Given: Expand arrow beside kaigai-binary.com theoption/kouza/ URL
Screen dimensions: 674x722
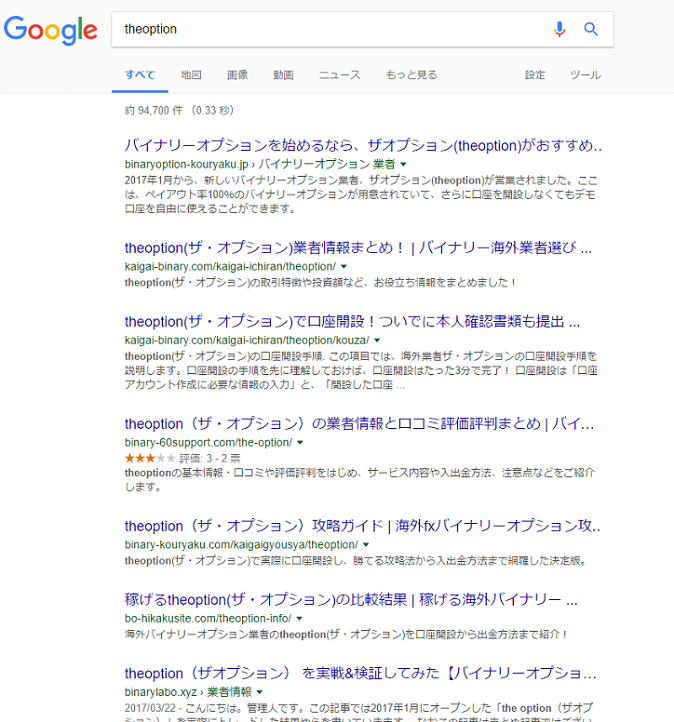Looking at the screenshot, I should tap(378, 340).
